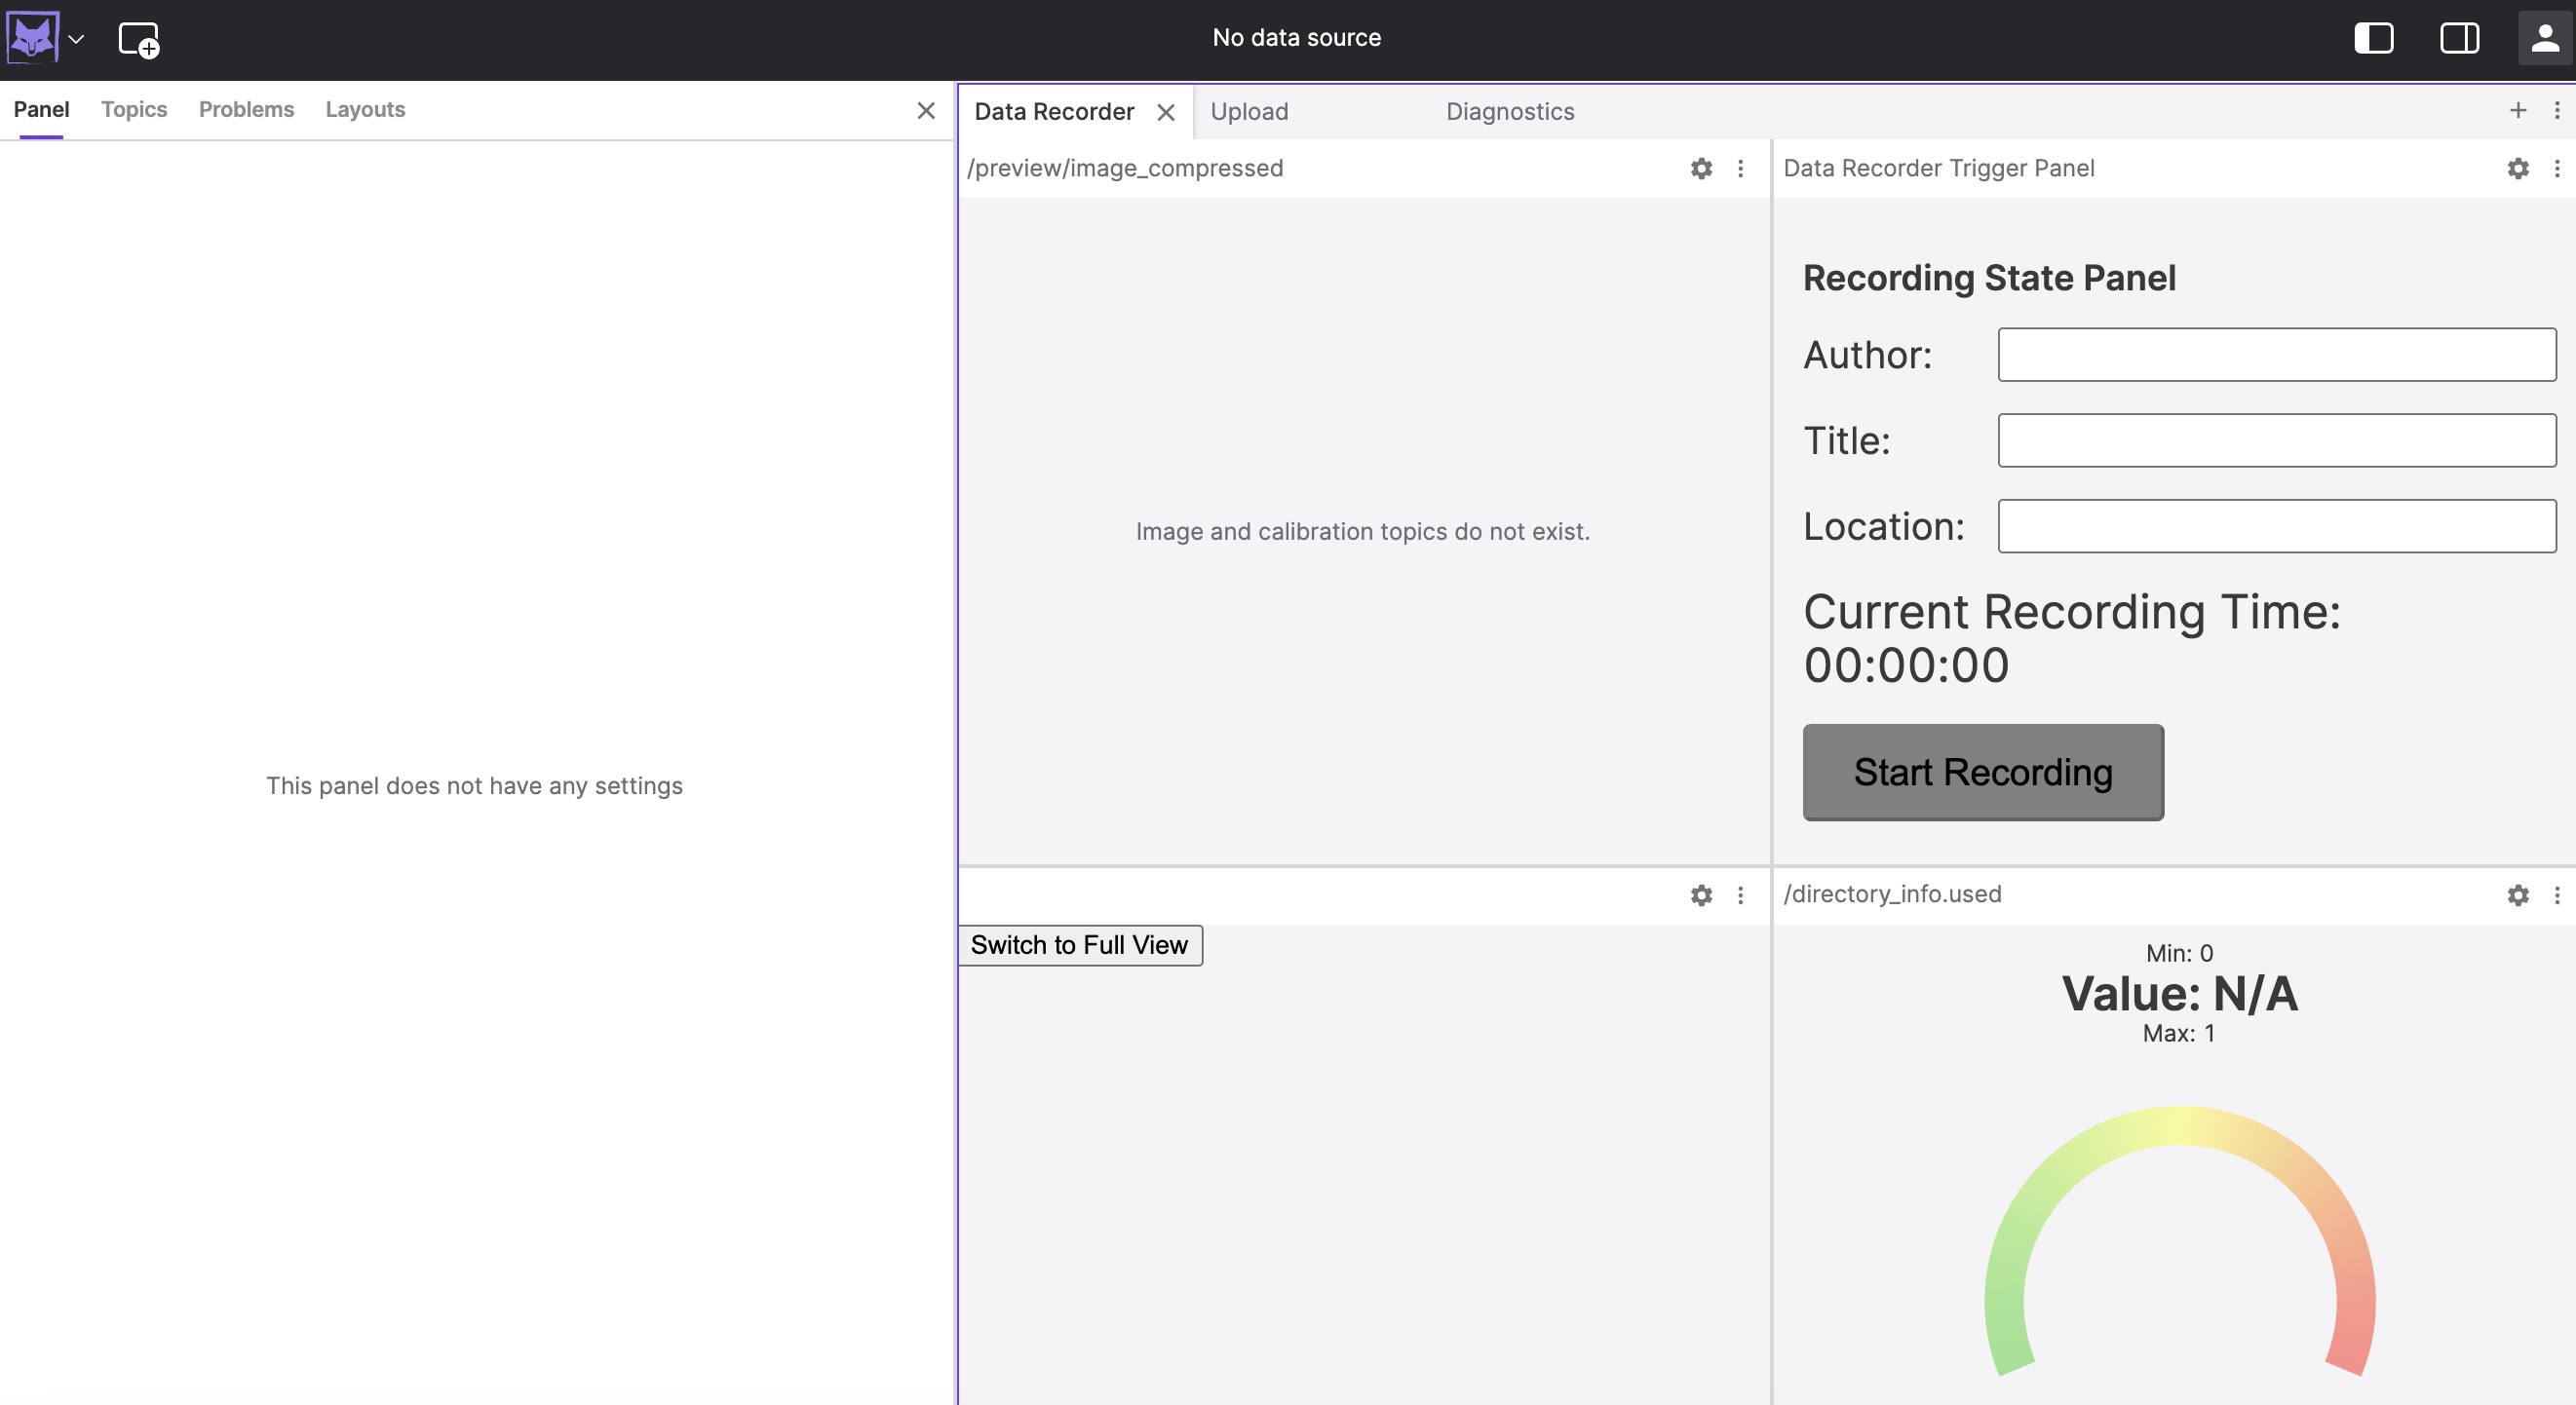
Task: Click the Start Recording button
Action: (x=1983, y=772)
